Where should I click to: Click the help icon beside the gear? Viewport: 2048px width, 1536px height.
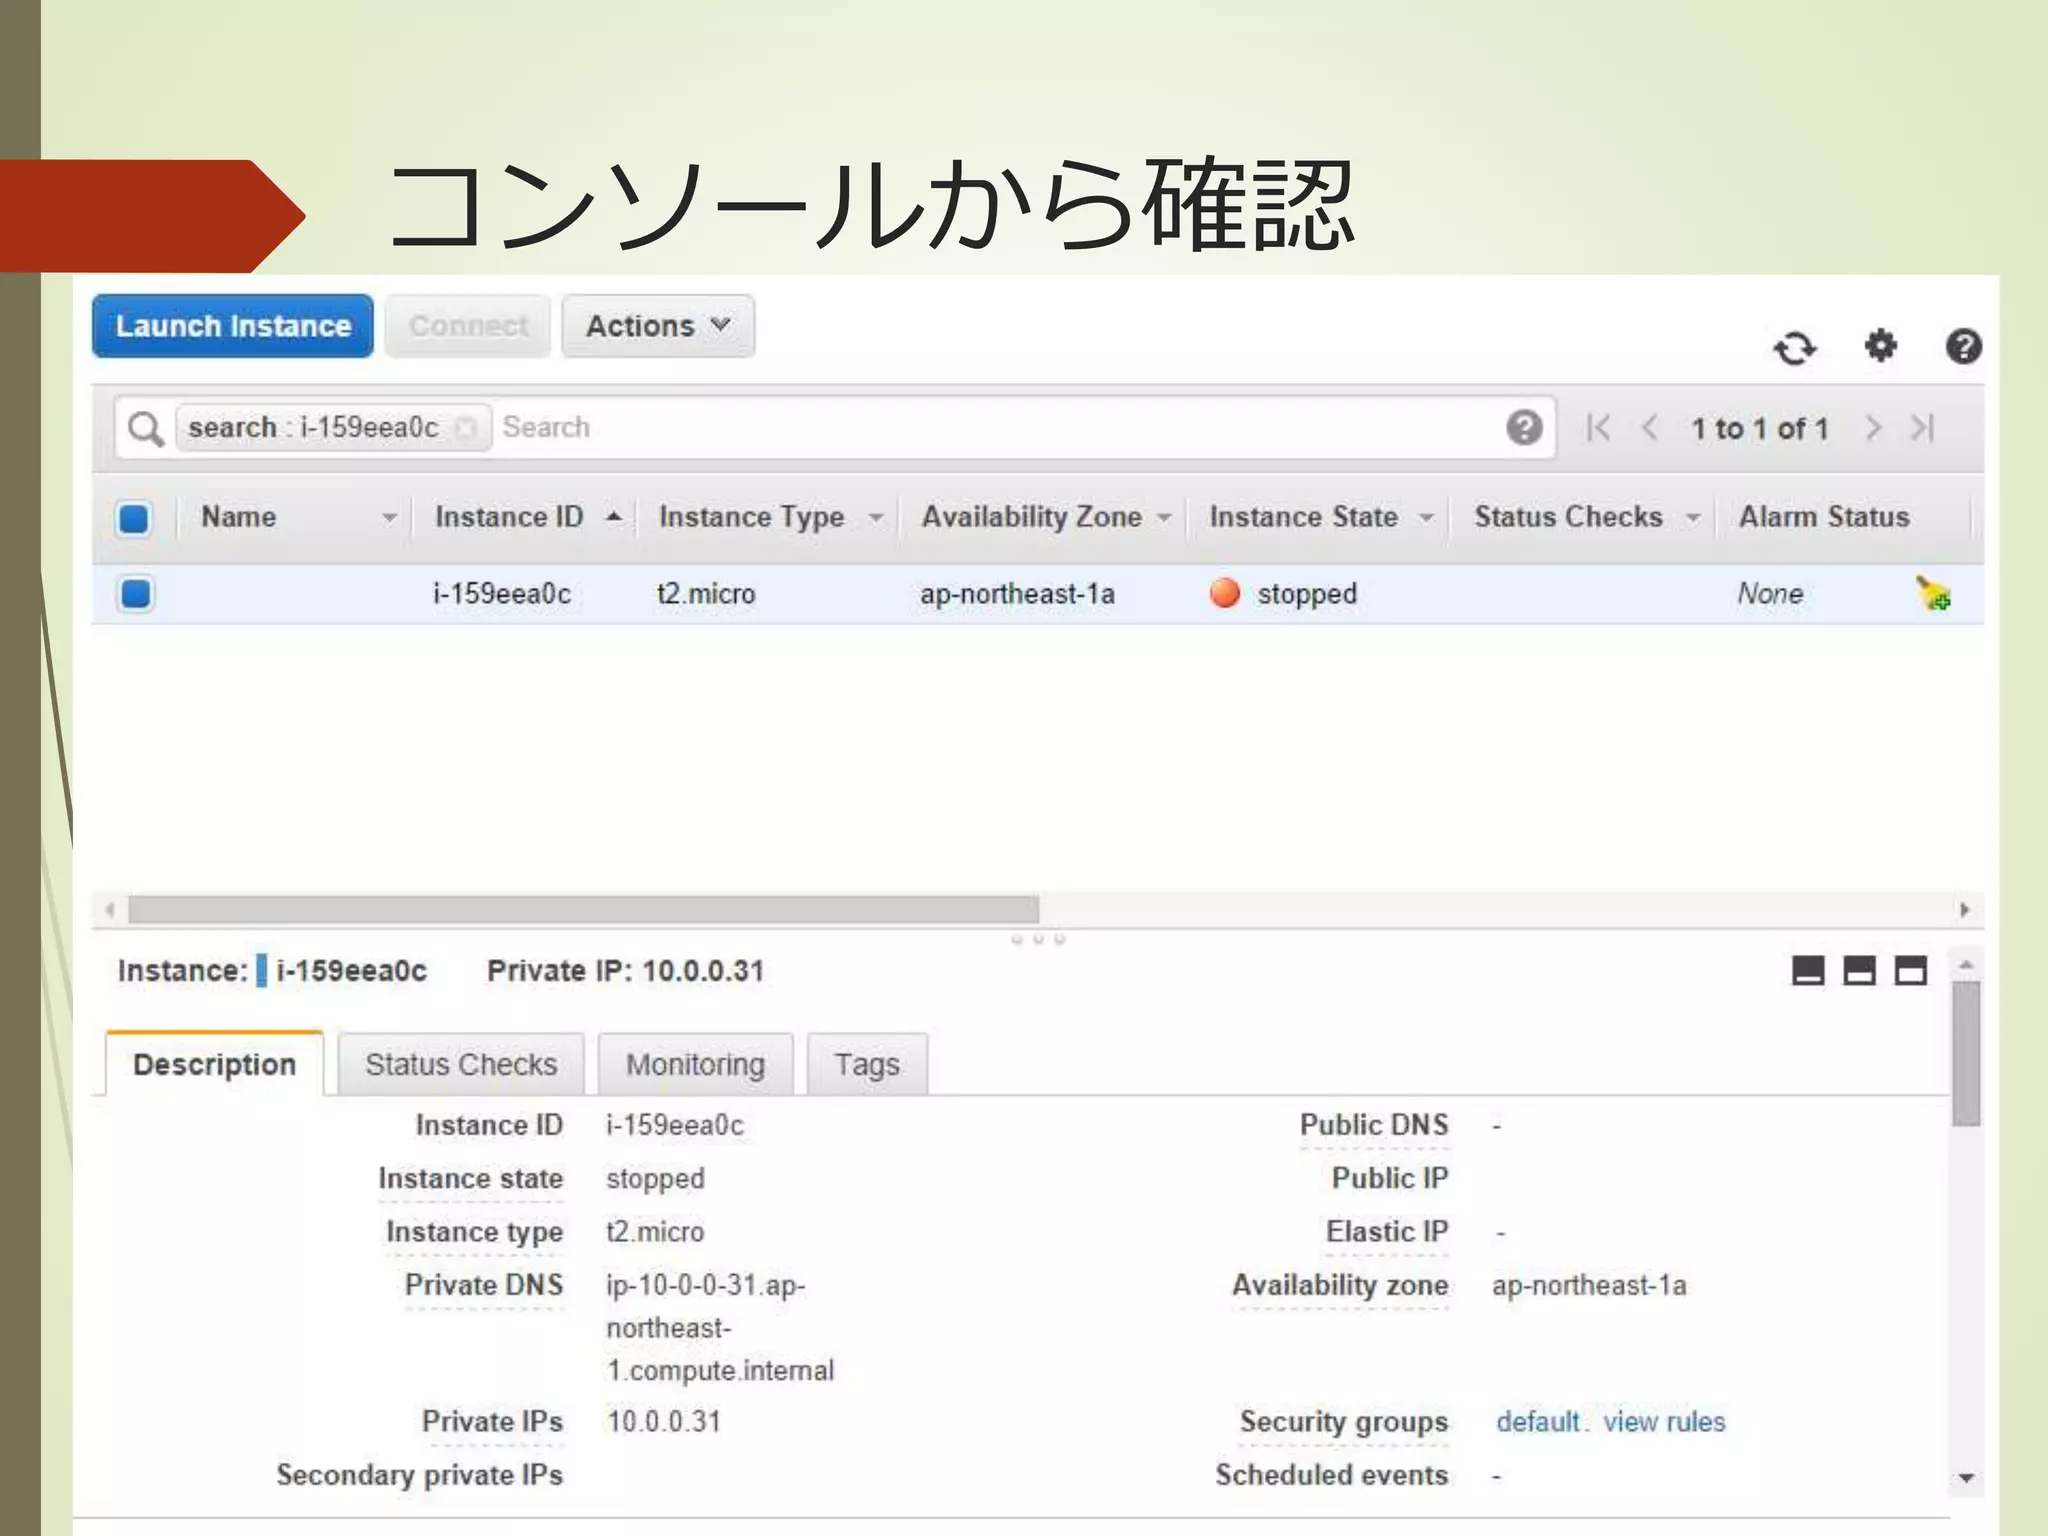click(x=1963, y=347)
